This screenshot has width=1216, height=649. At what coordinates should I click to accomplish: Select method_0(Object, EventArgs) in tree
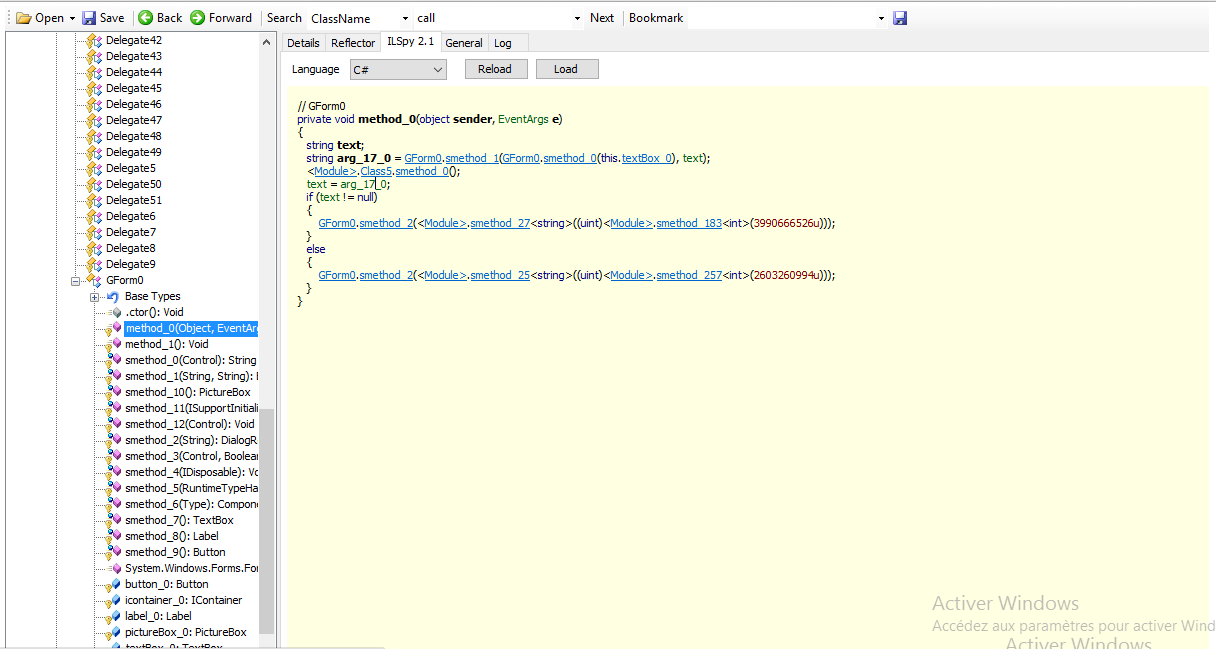point(191,328)
